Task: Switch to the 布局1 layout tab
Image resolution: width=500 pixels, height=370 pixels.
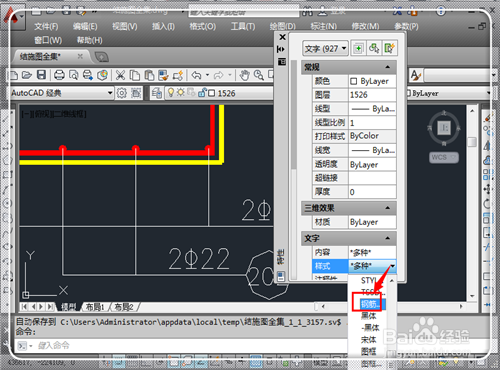Action: click(95, 307)
